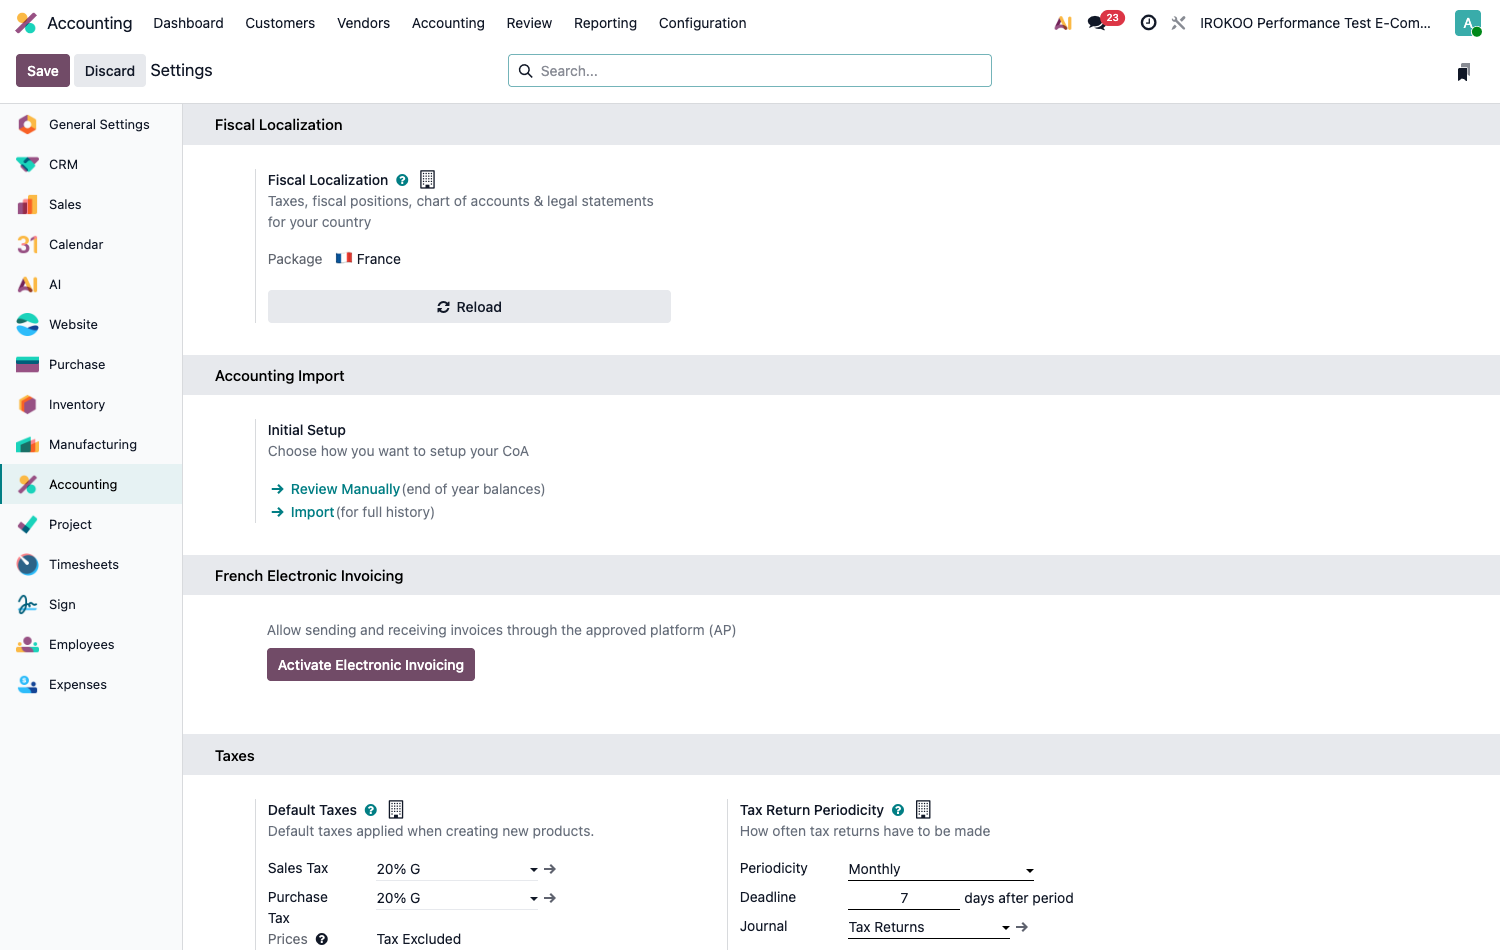Open the Configuration menu
Screen dimensions: 1500x950
[x=702, y=23]
